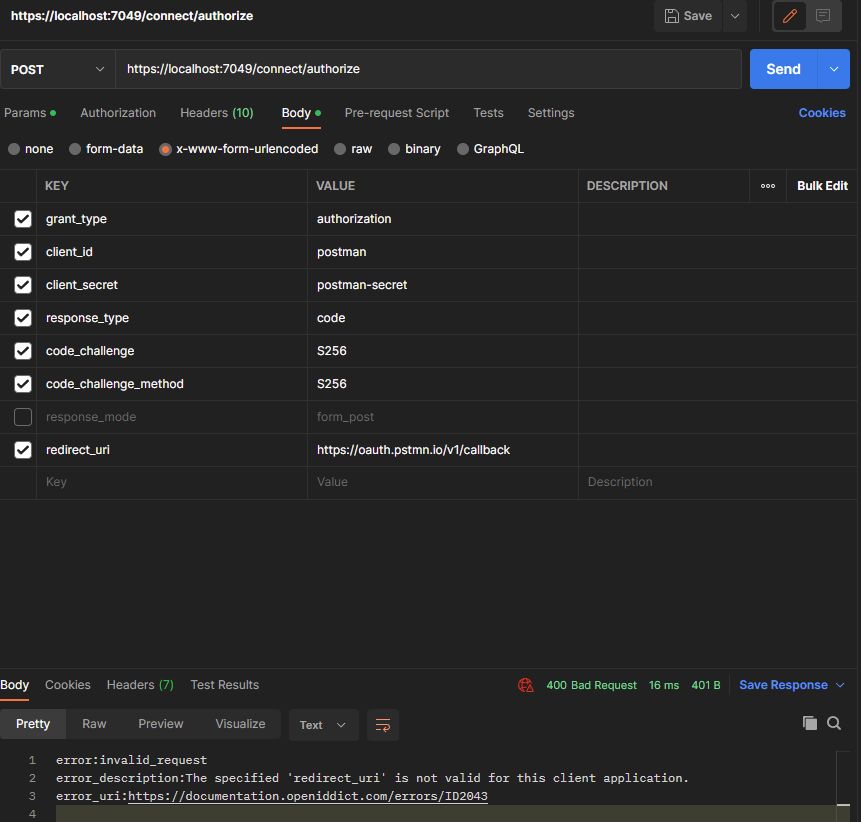Click Bulk Edit

point(822,186)
